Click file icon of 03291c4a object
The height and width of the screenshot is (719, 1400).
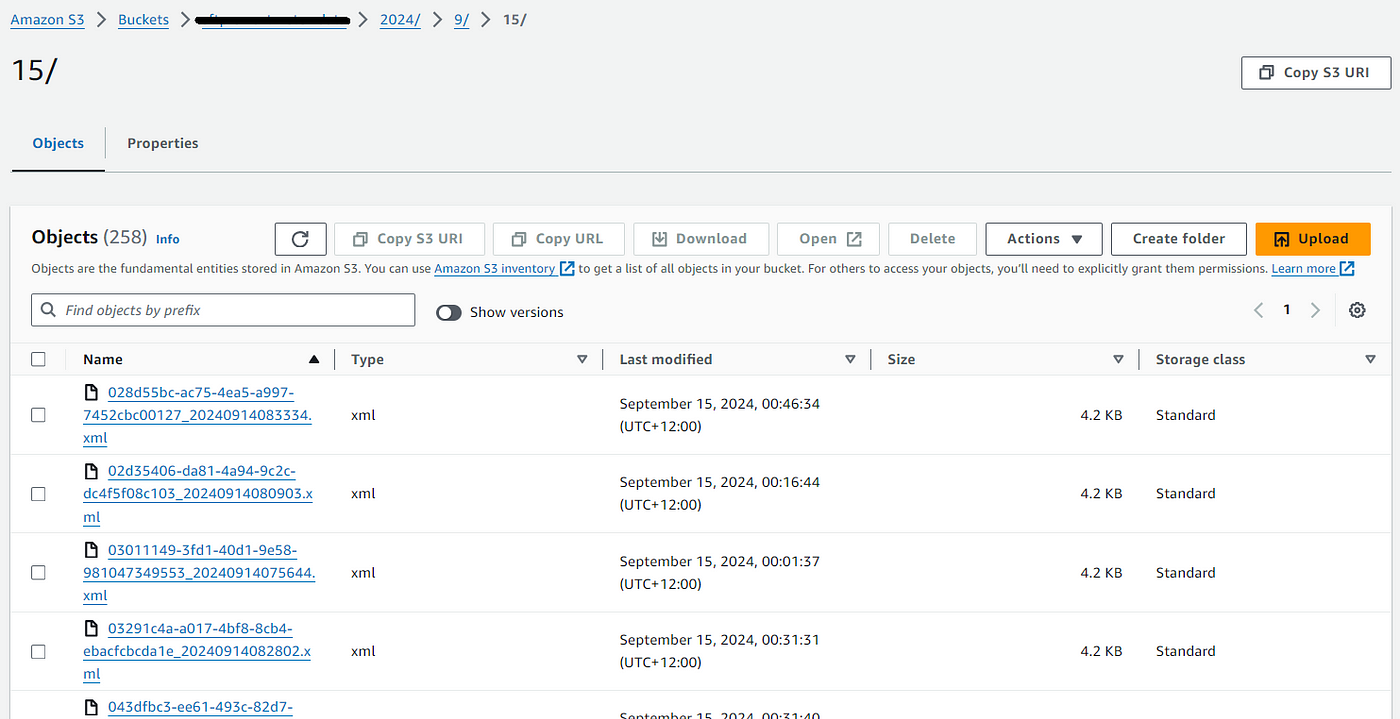[x=92, y=629]
